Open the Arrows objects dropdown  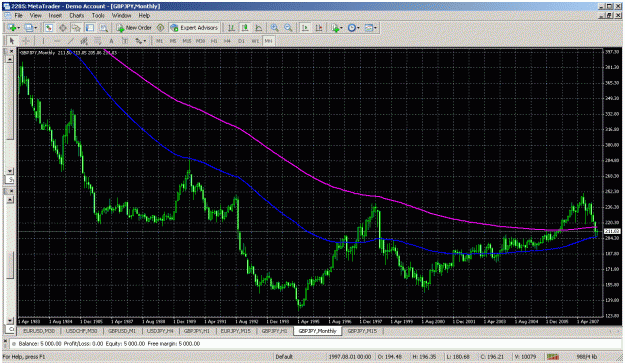(140, 41)
